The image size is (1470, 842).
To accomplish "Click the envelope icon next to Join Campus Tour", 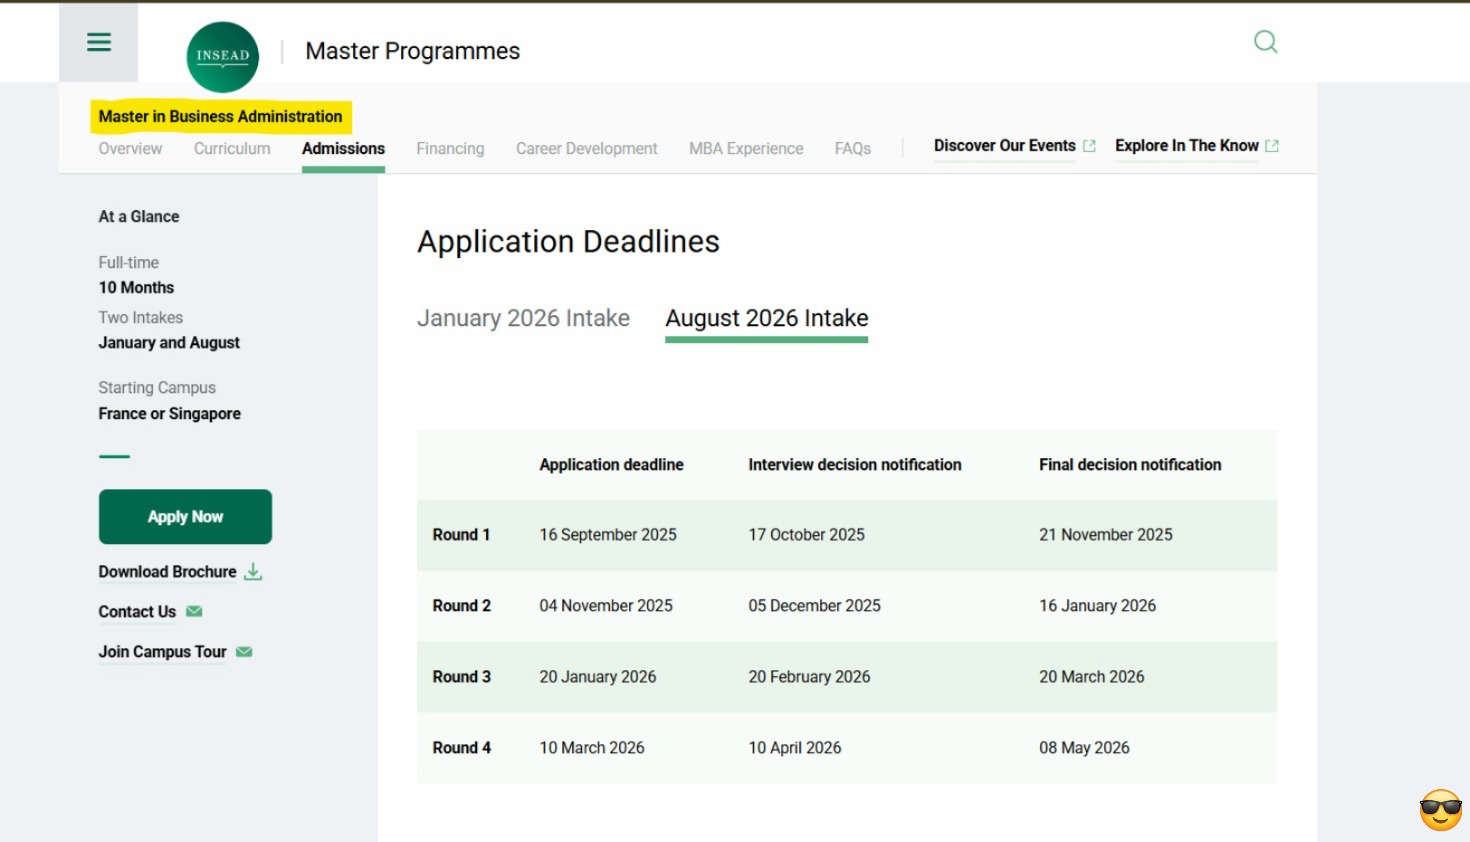I will [x=244, y=652].
